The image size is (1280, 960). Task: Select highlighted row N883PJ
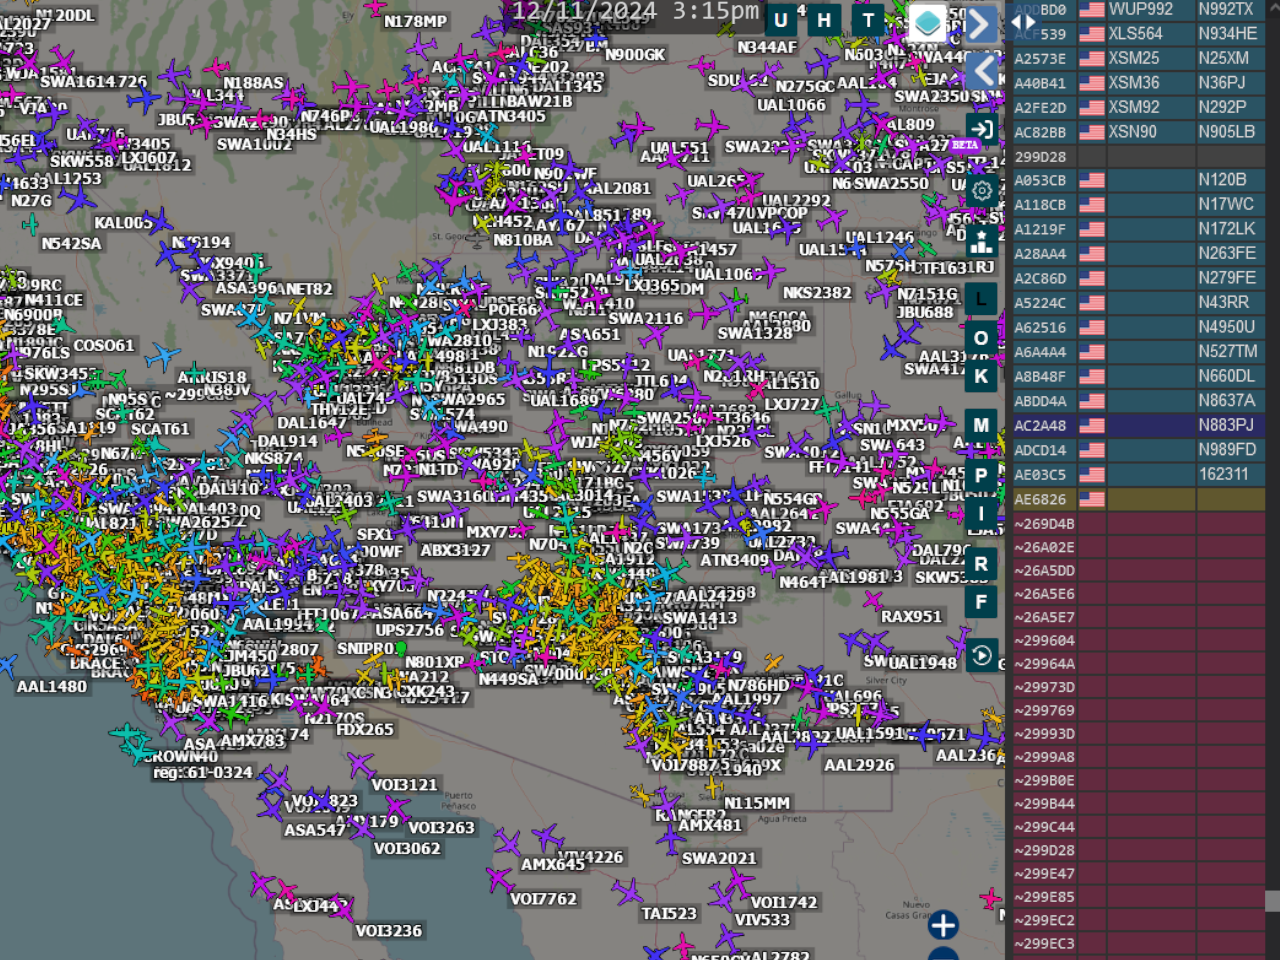pos(1139,425)
